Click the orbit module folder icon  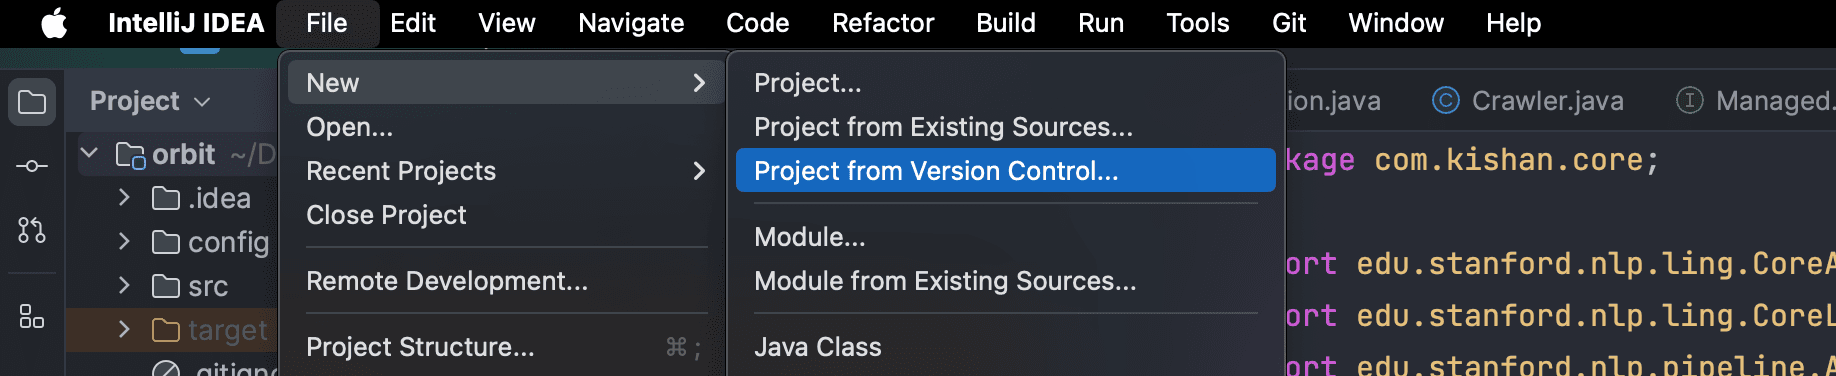pos(131,155)
